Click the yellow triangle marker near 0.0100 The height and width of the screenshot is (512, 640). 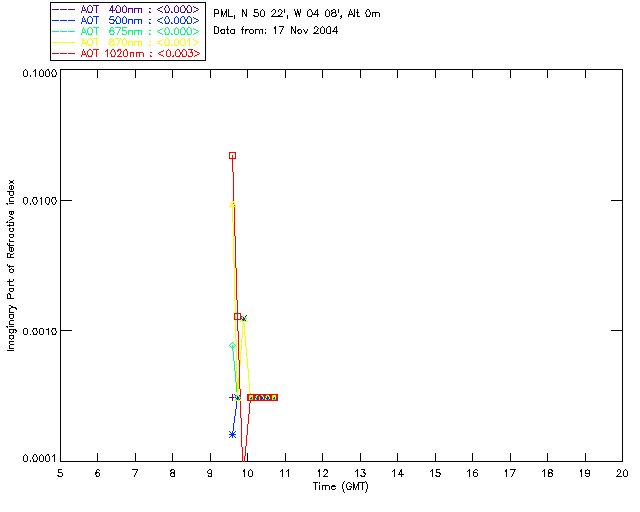coord(232,204)
